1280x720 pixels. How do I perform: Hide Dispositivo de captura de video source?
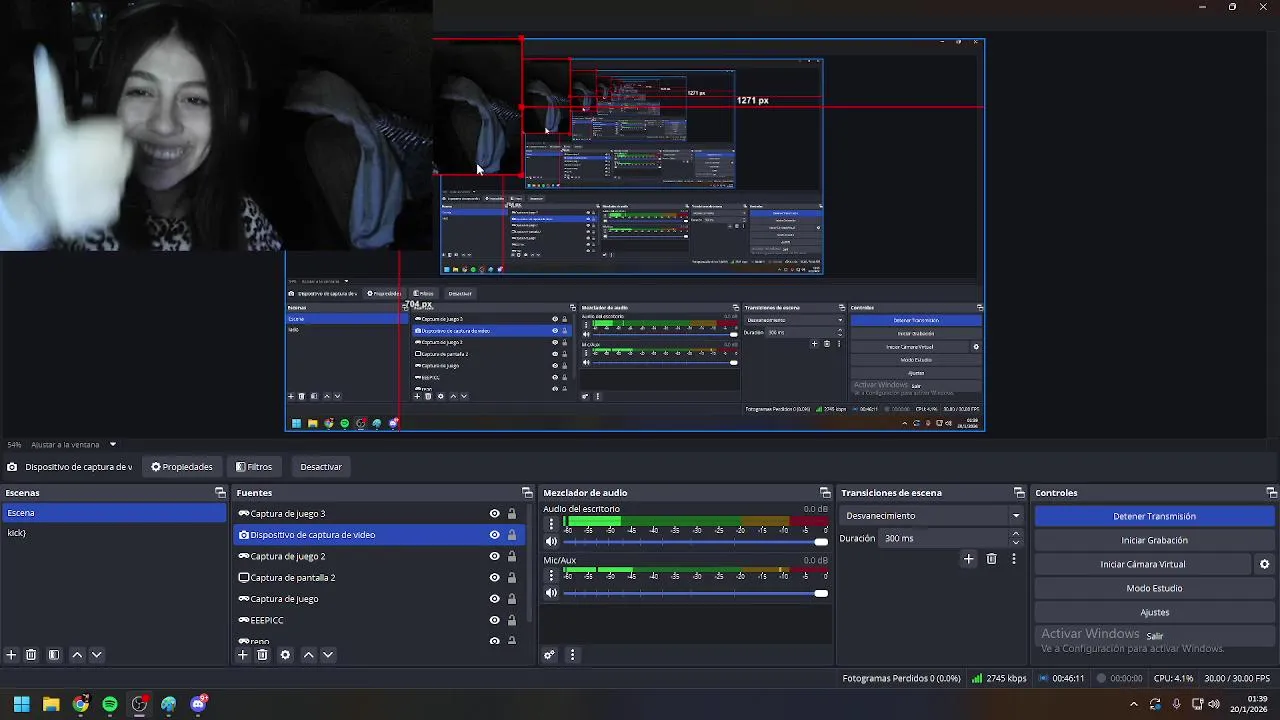494,535
